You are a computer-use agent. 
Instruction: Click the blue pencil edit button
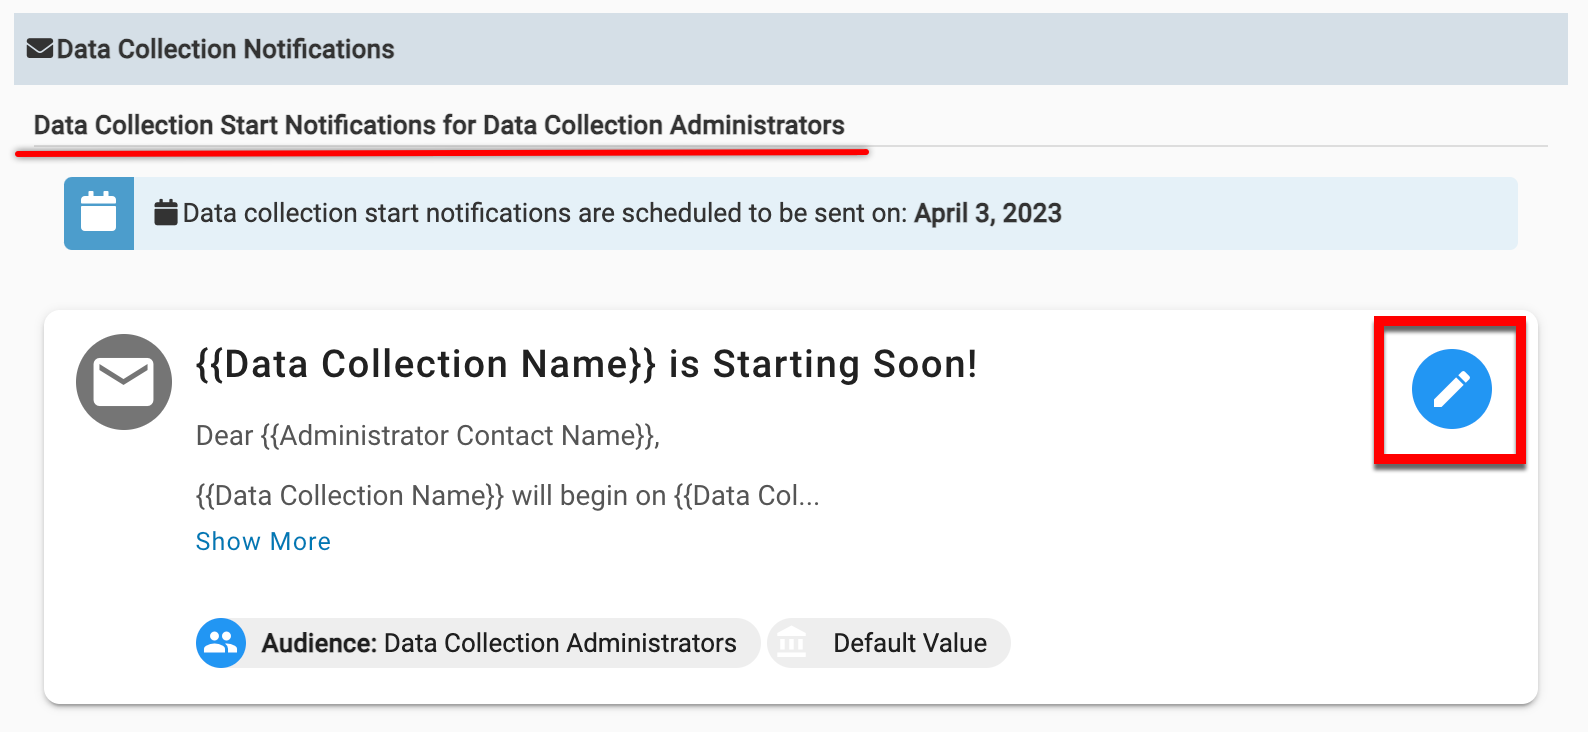tap(1451, 389)
